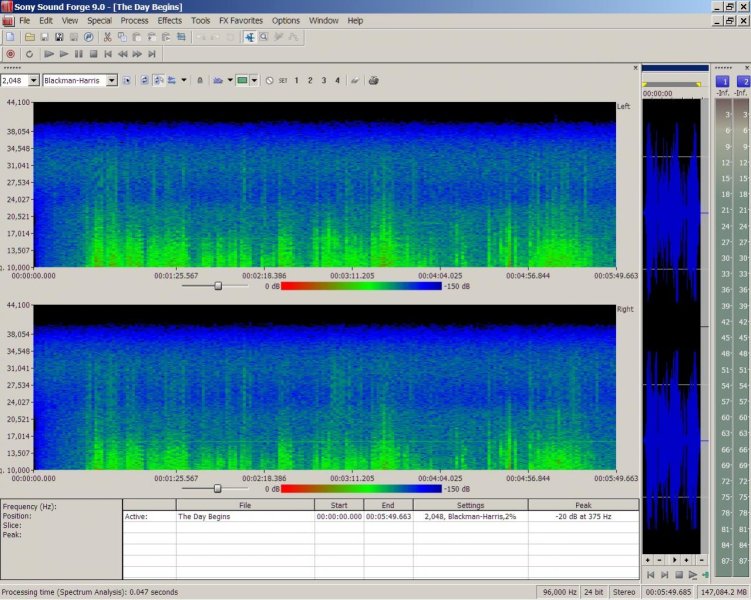
Task: Toggle the lock icon in spectrum toolbar
Action: point(199,80)
